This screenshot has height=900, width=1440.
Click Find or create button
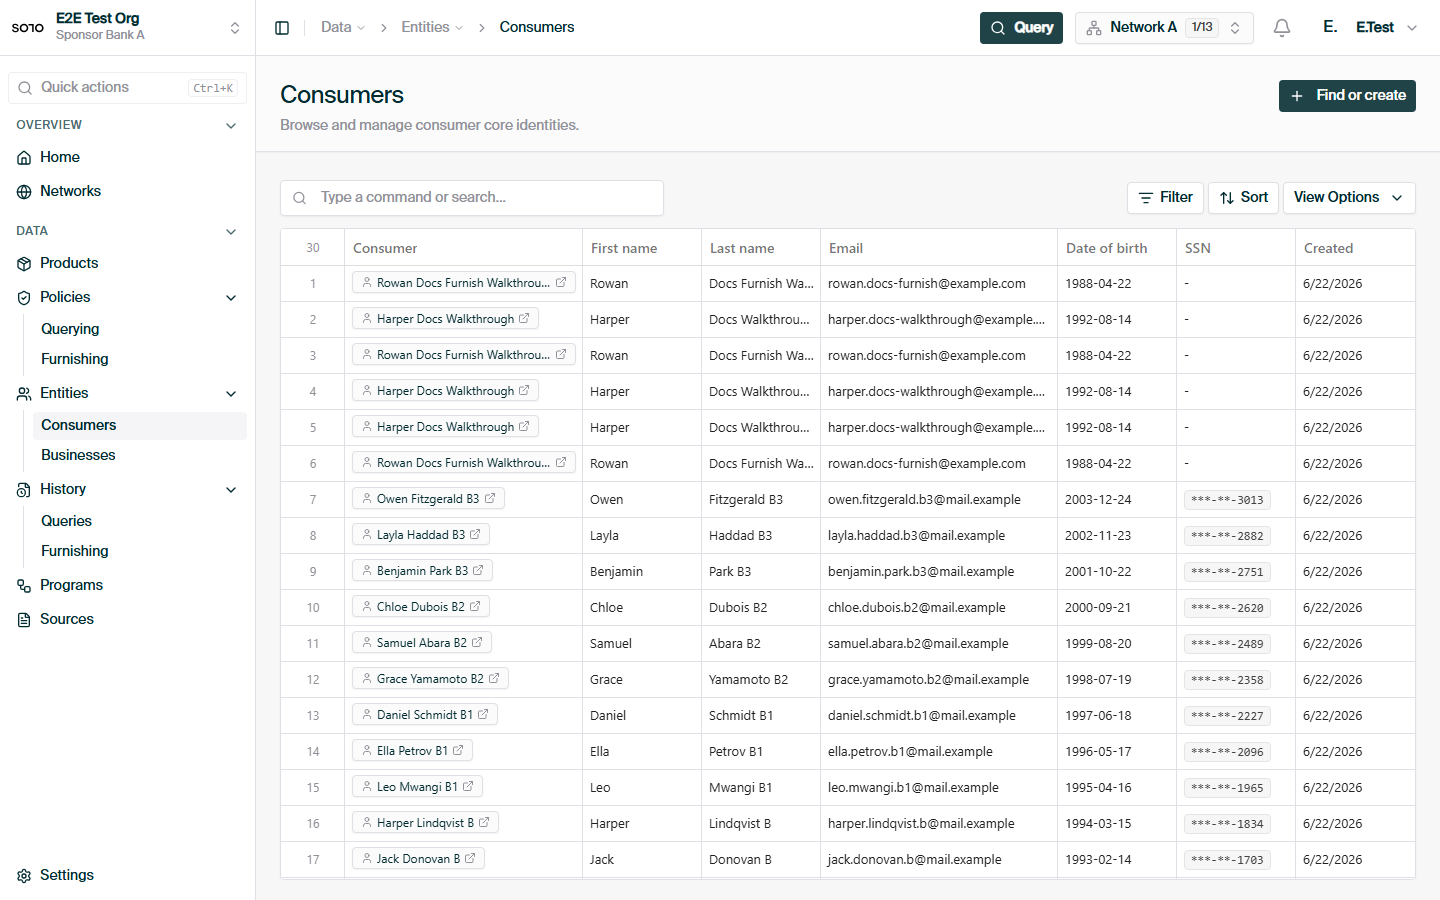coord(1347,96)
